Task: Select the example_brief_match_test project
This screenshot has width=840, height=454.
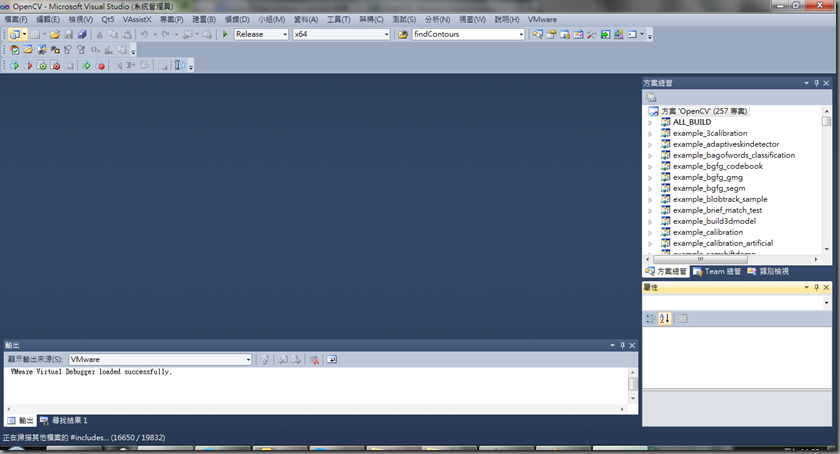Action: tap(717, 211)
